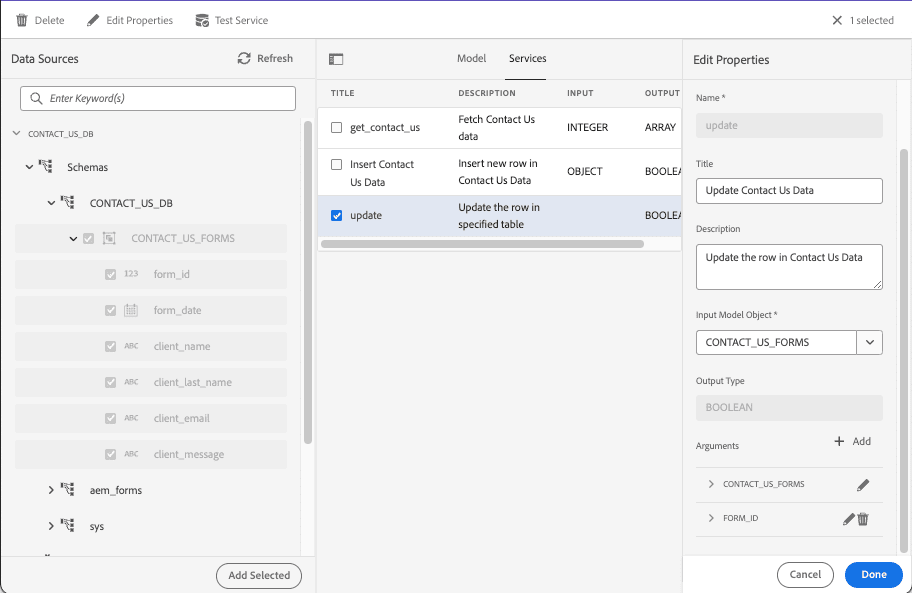Expand the aem_forms schema
This screenshot has height=593, width=912.
(x=51, y=490)
